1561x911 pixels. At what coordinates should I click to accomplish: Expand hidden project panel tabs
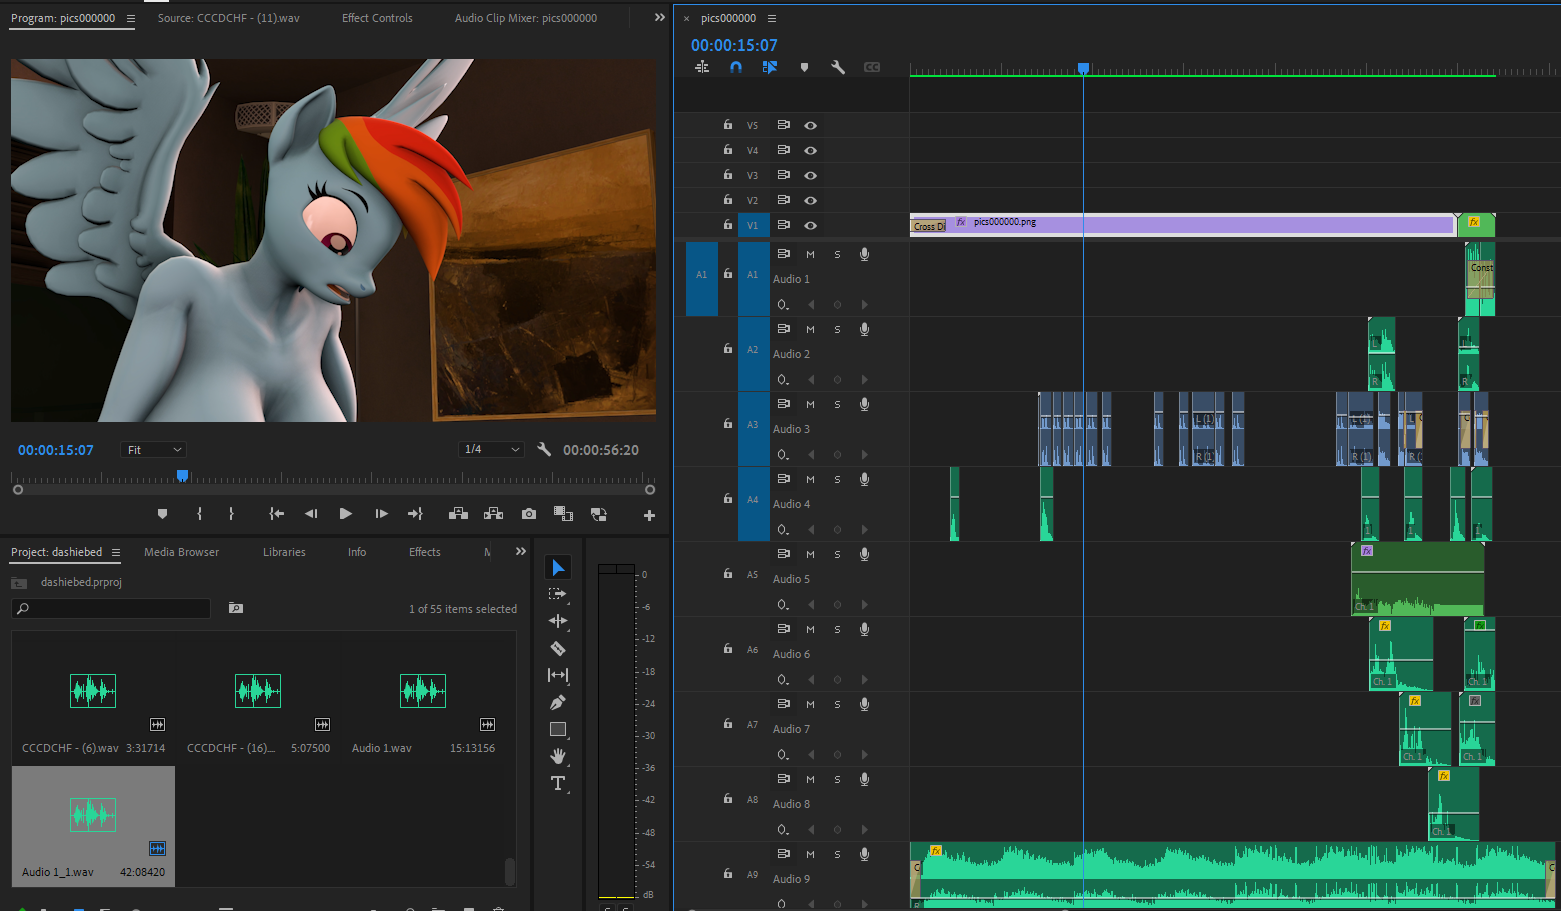click(520, 551)
